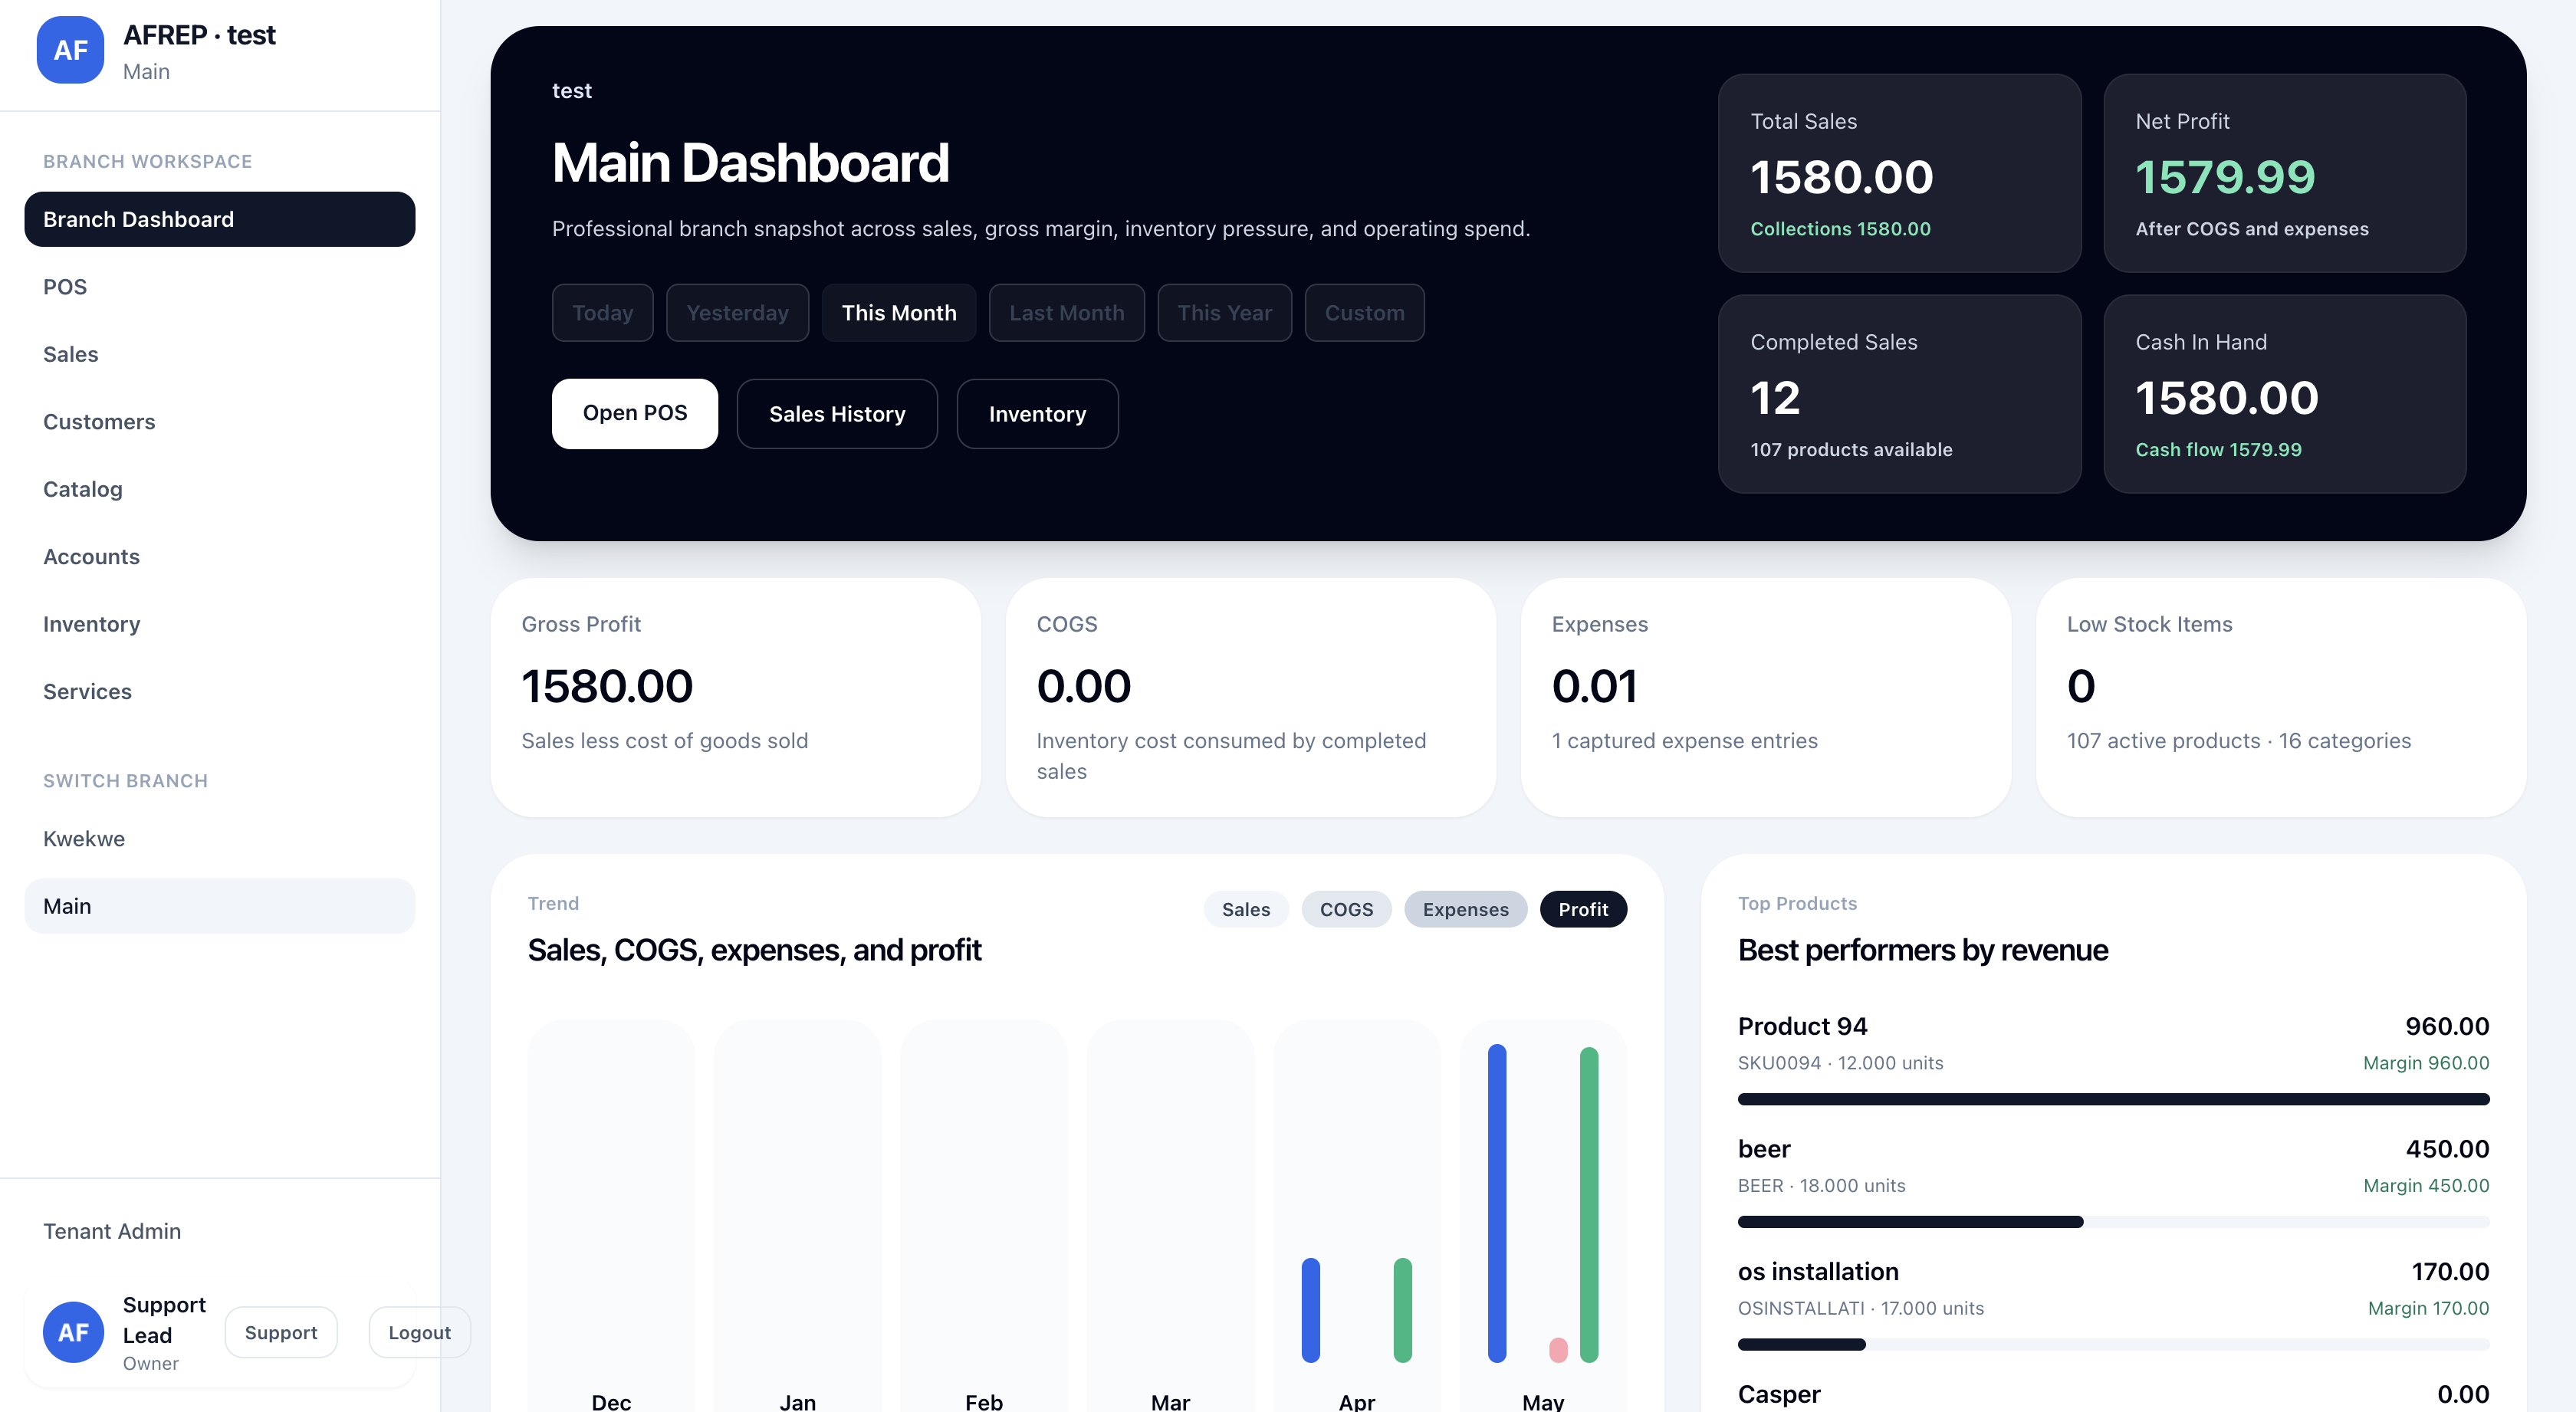2576x1412 pixels.
Task: Click the 'May' chart axis label
Action: (x=1543, y=1401)
